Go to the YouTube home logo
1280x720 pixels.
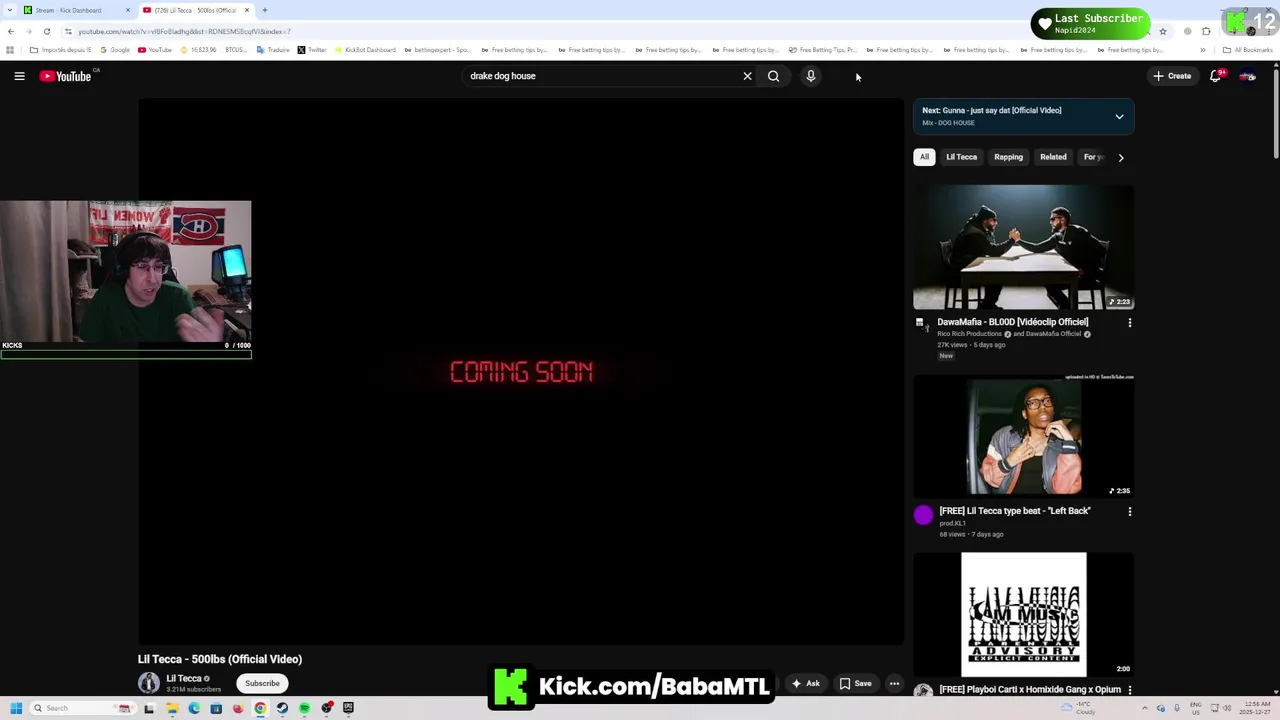[x=65, y=76]
